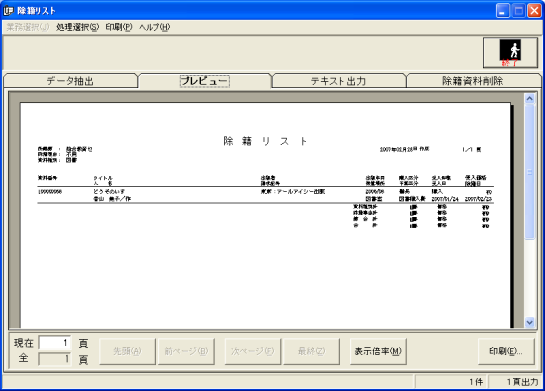The height and width of the screenshot is (391, 545).
Task: Click the 前ページ(B) previous page button
Action: pyautogui.click(x=186, y=351)
